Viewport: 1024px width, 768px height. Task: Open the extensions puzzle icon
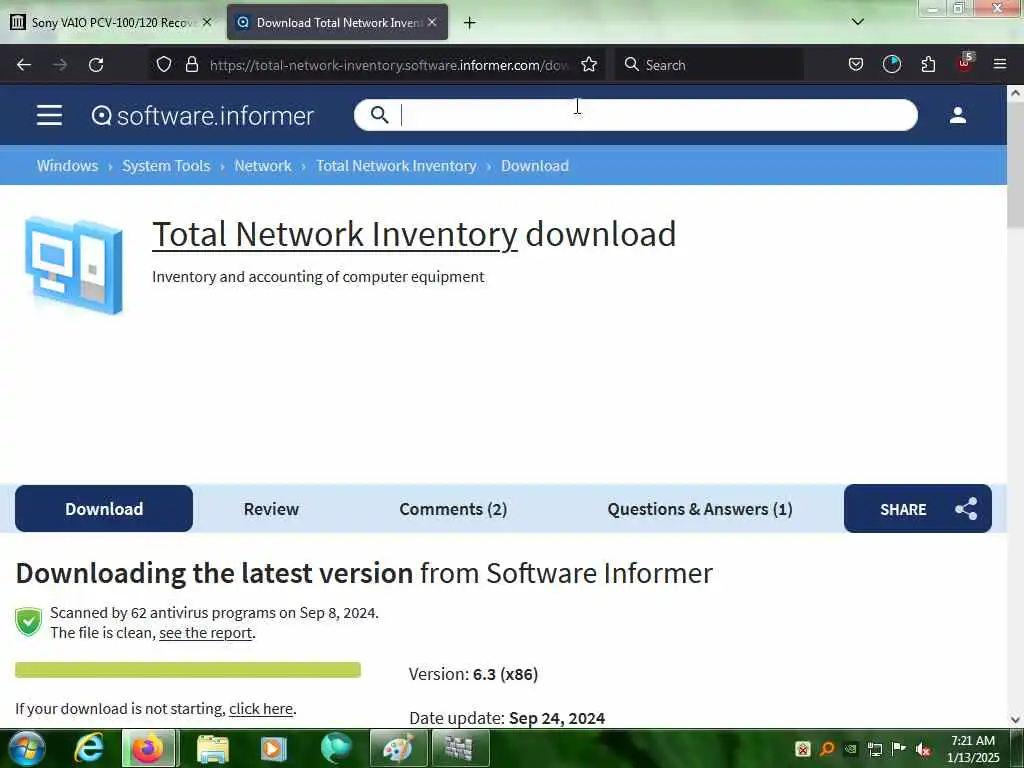coord(928,65)
